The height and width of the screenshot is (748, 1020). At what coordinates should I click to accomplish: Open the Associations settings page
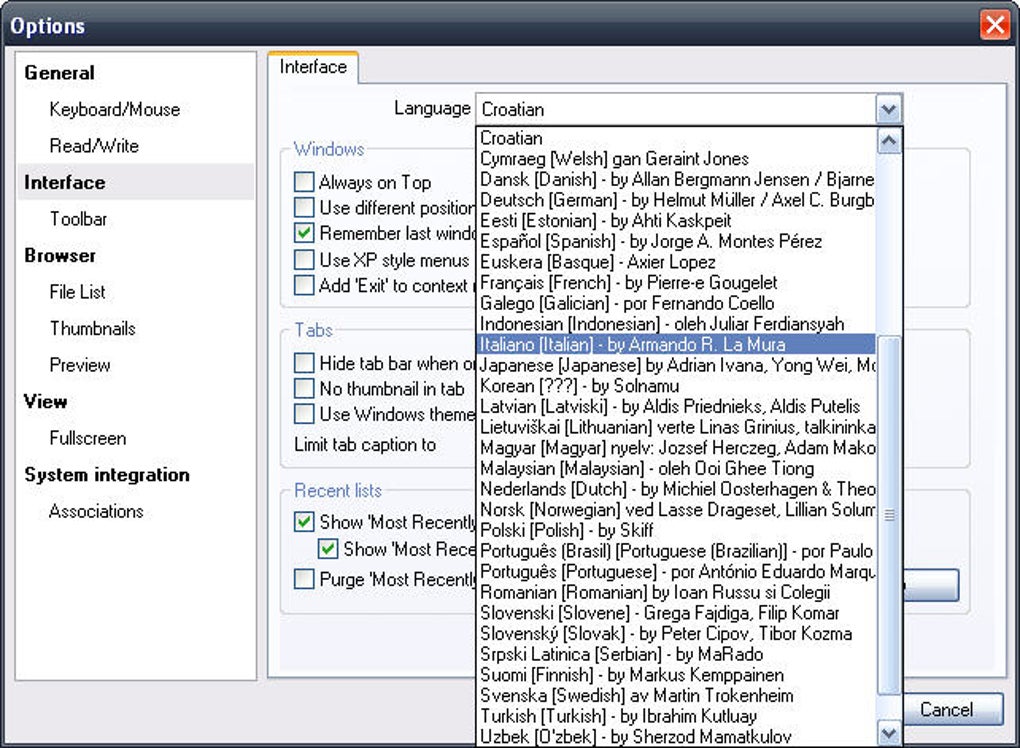(x=96, y=511)
